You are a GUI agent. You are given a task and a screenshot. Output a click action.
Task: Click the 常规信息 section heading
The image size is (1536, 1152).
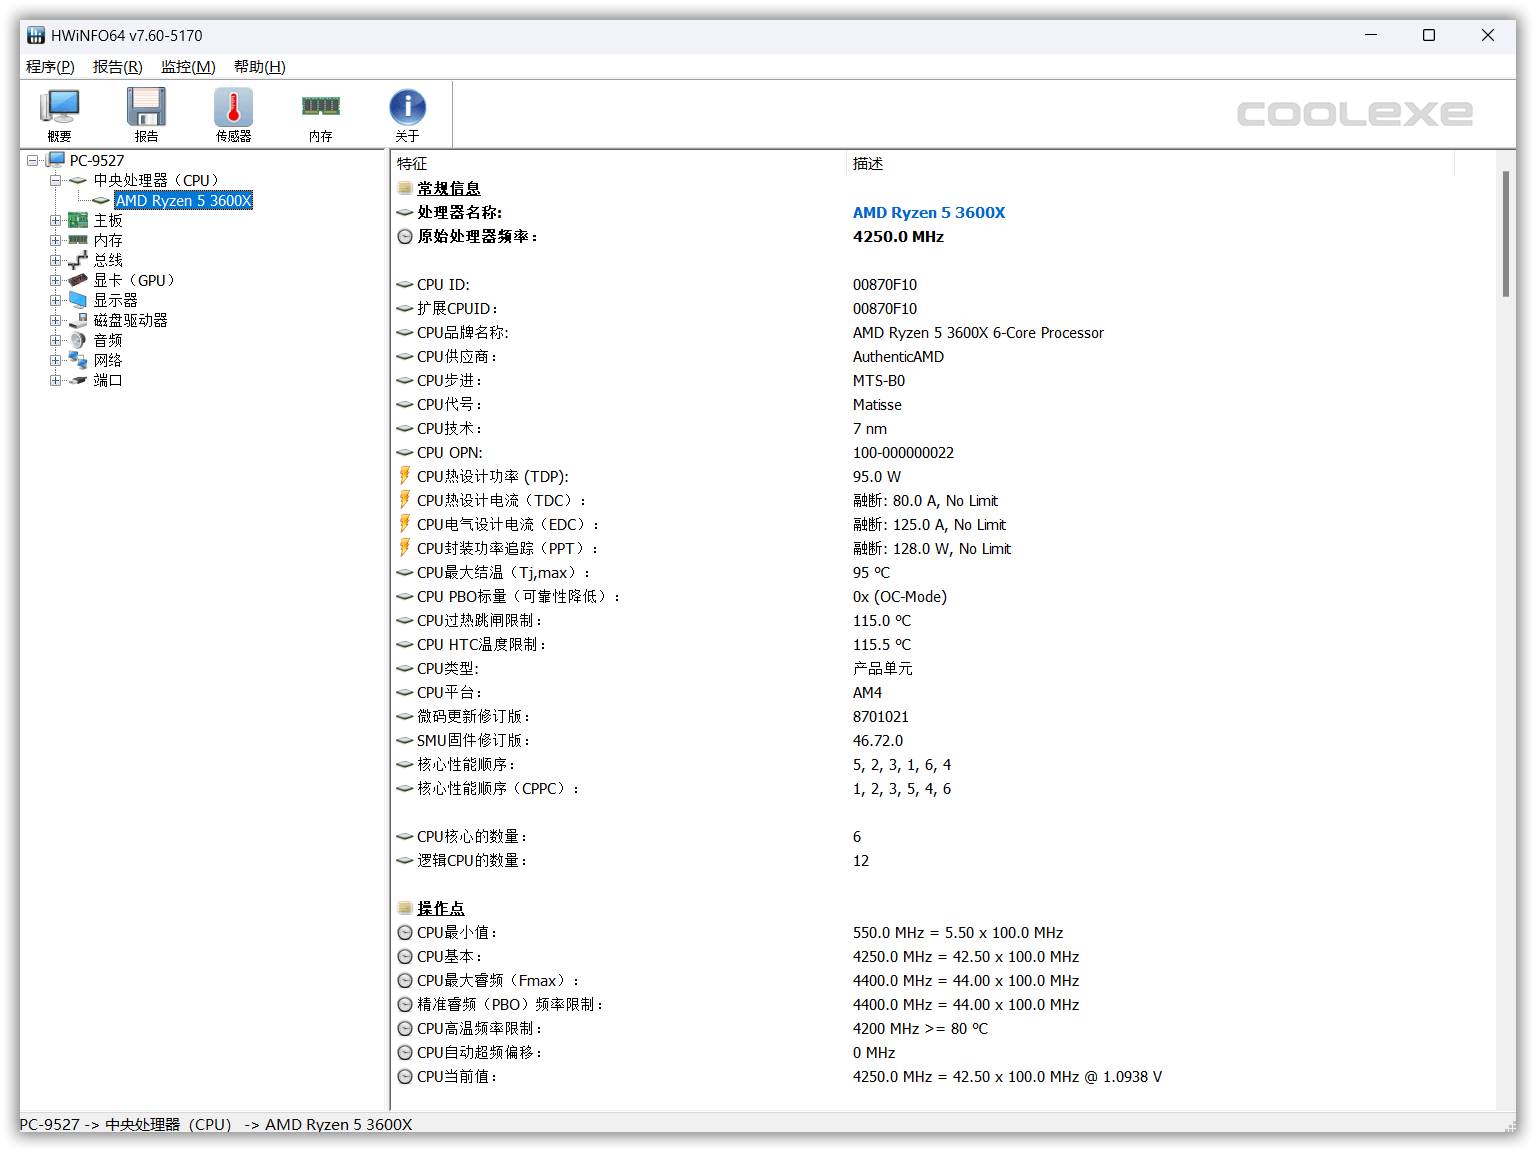447,188
